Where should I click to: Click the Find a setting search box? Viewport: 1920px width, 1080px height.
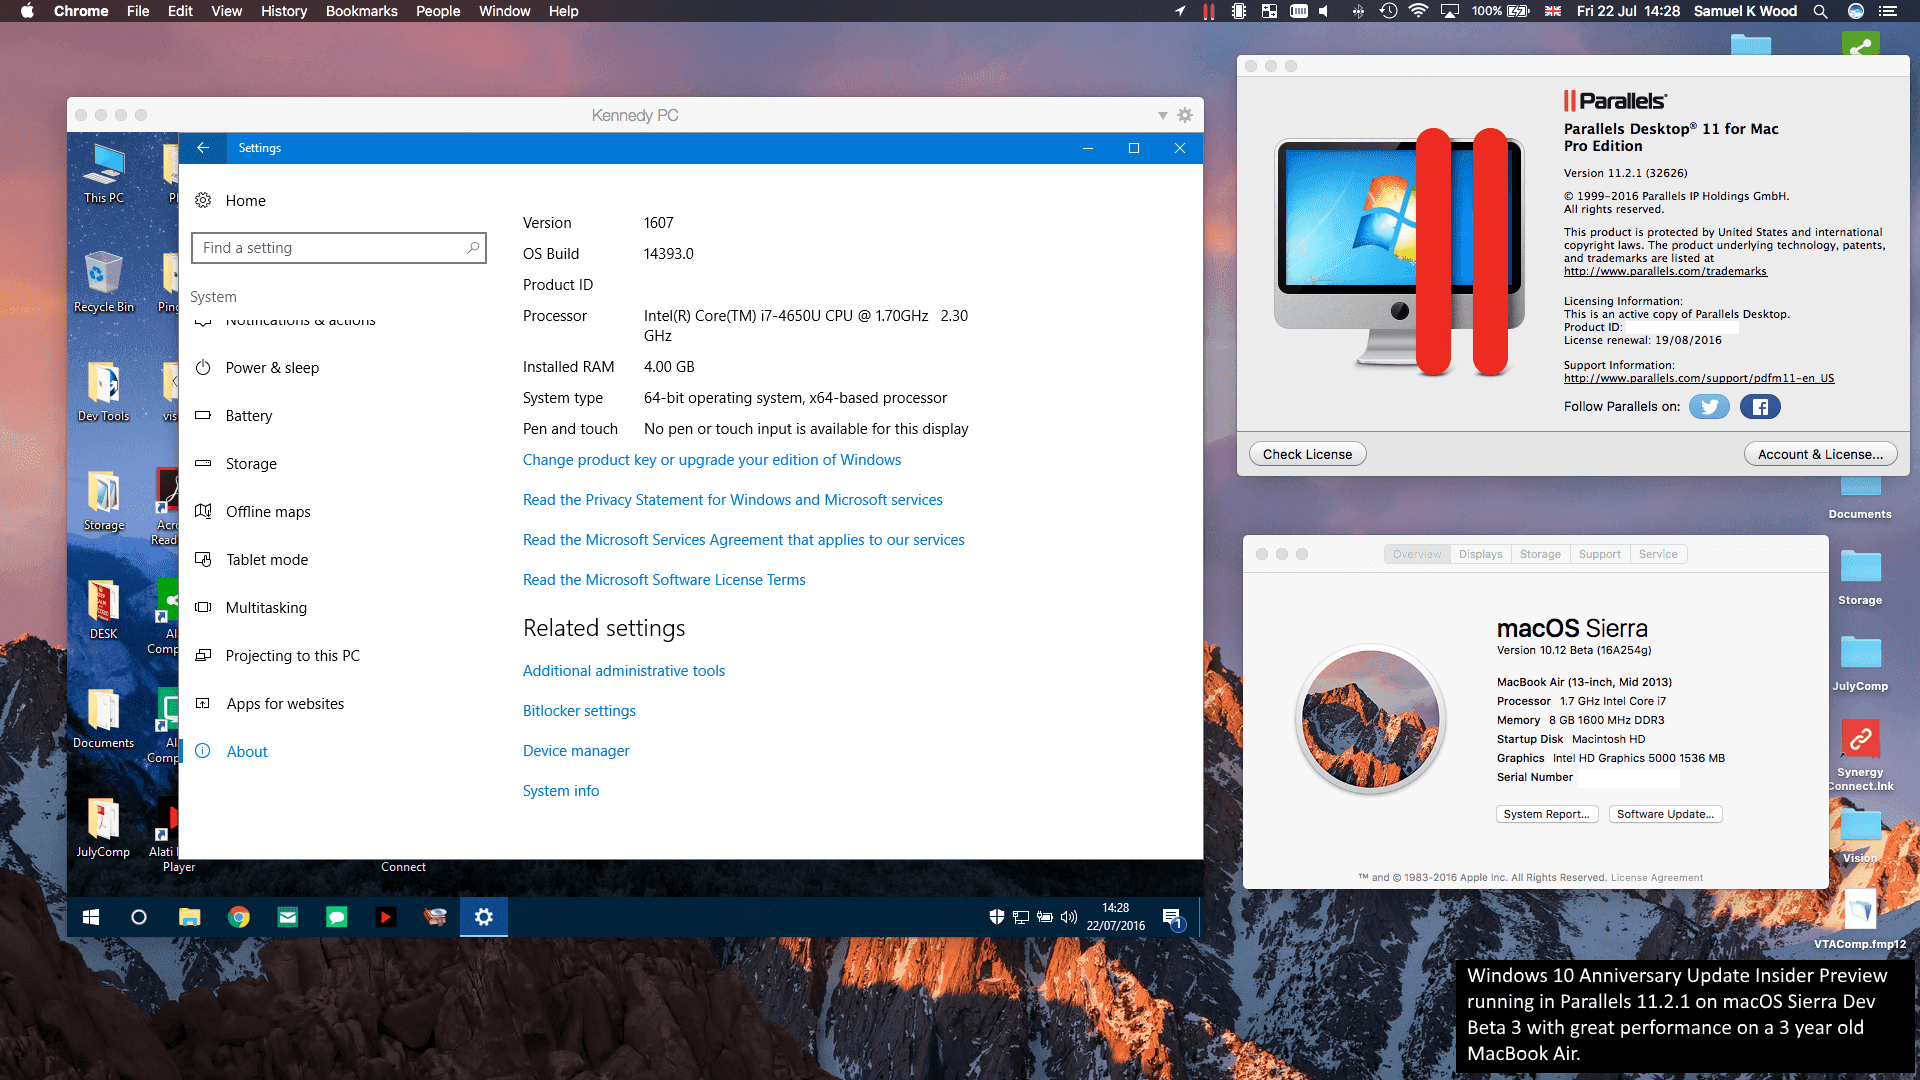(339, 248)
